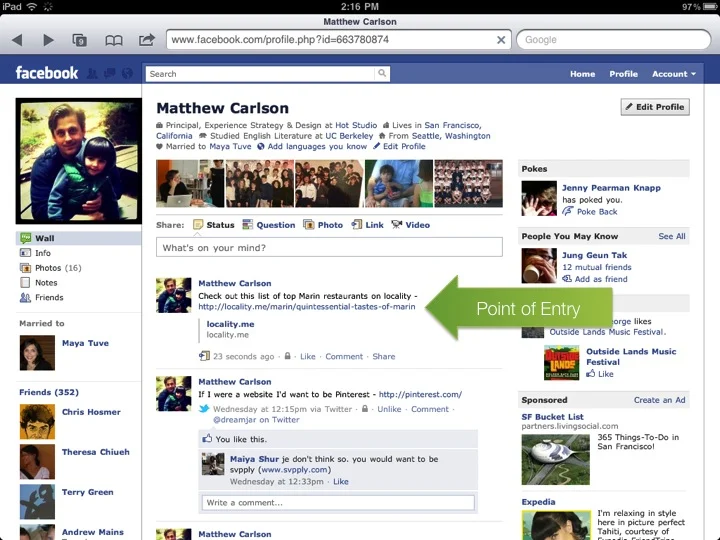Click the search magnifier button

(382, 73)
